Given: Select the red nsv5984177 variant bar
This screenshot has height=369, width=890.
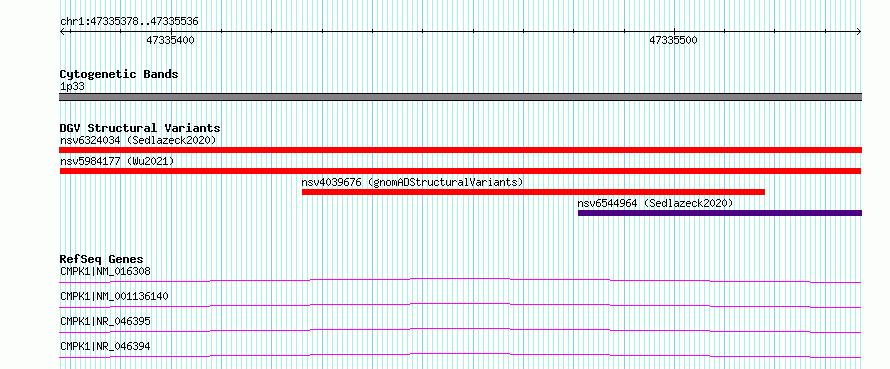Looking at the screenshot, I should (x=460, y=171).
